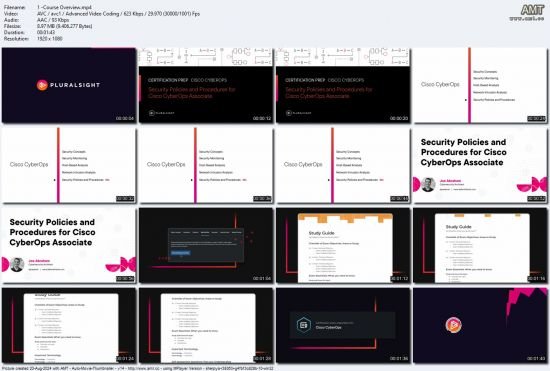The image size is (550, 371).
Task: Click the round Pluralsight icon in the 00:01:40 thumbnail
Action: [x=453, y=325]
